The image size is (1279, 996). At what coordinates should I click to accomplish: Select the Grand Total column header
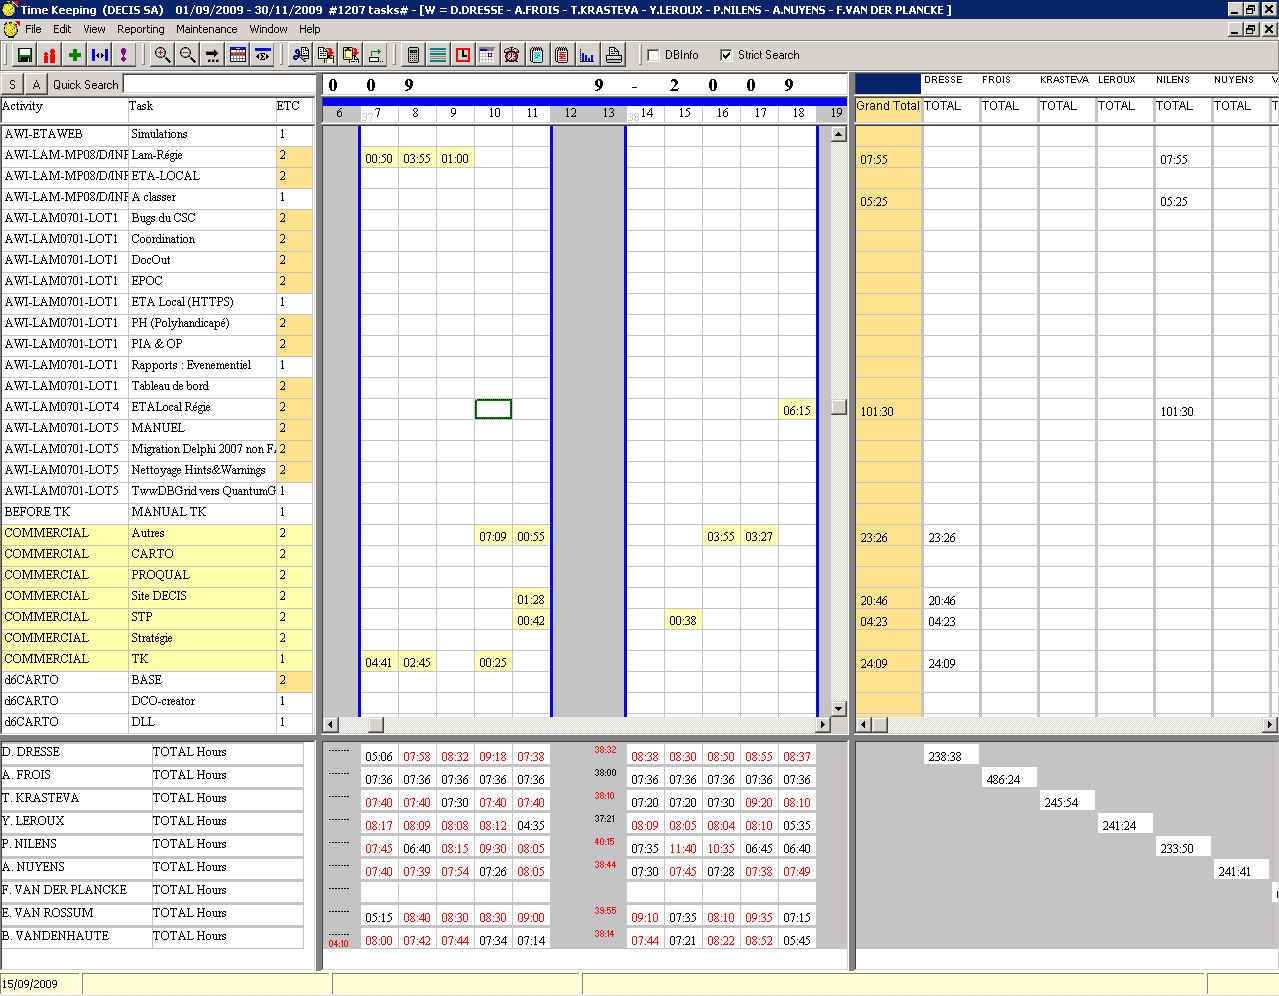tap(887, 106)
